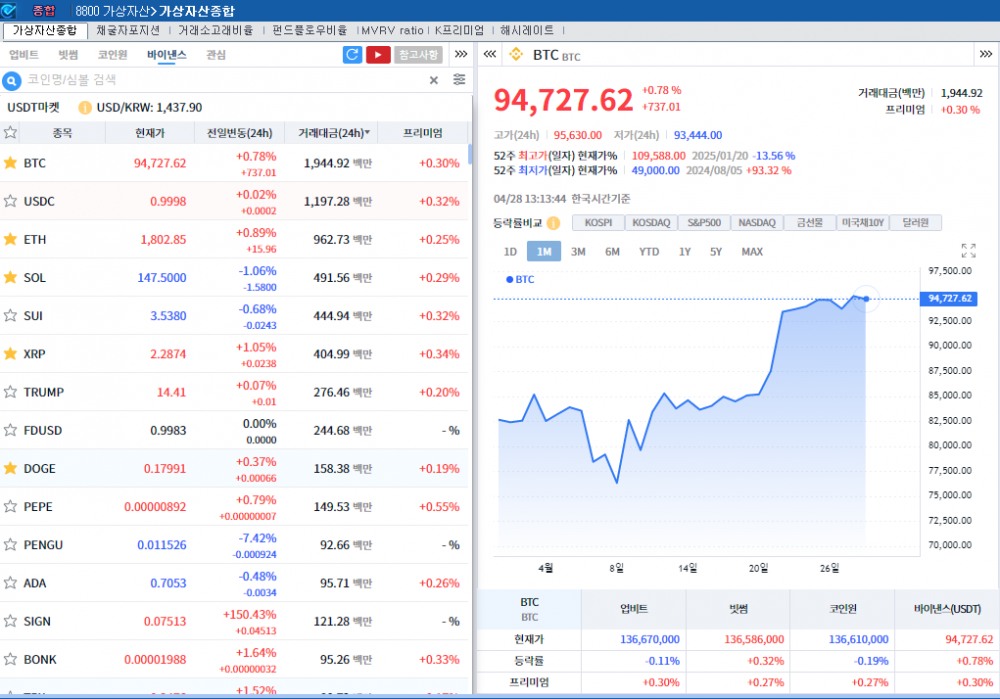Image resolution: width=1000 pixels, height=699 pixels.
Task: Select the 1Y chart range option
Action: [686, 251]
